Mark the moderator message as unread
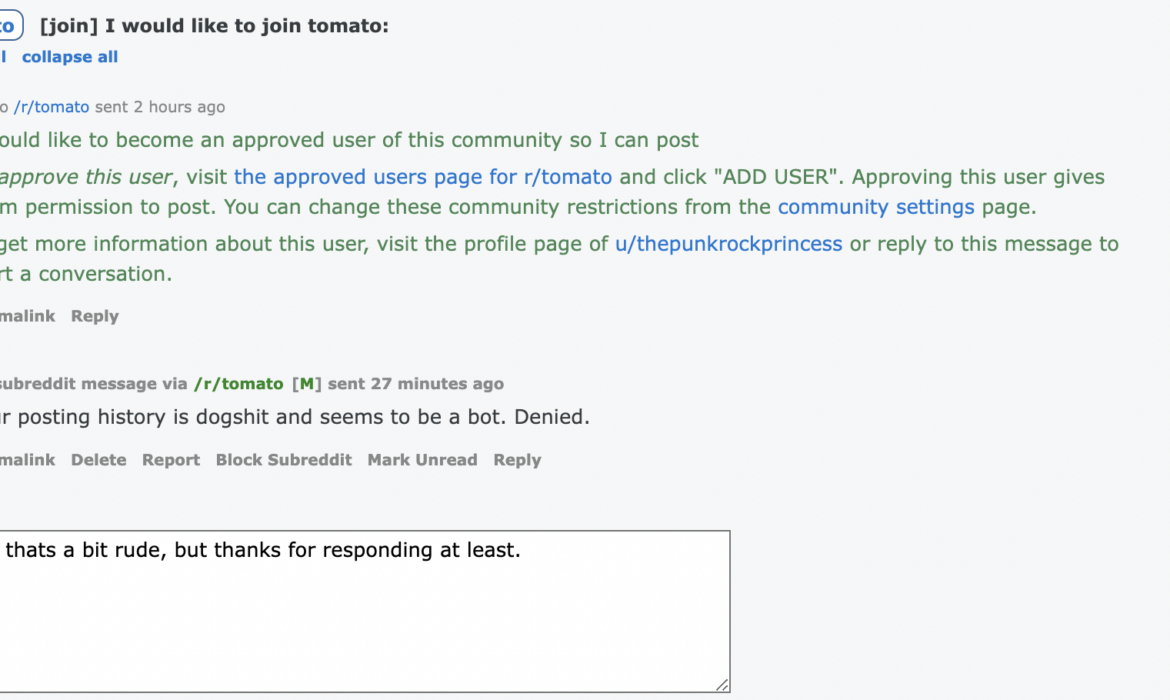 click(x=422, y=460)
